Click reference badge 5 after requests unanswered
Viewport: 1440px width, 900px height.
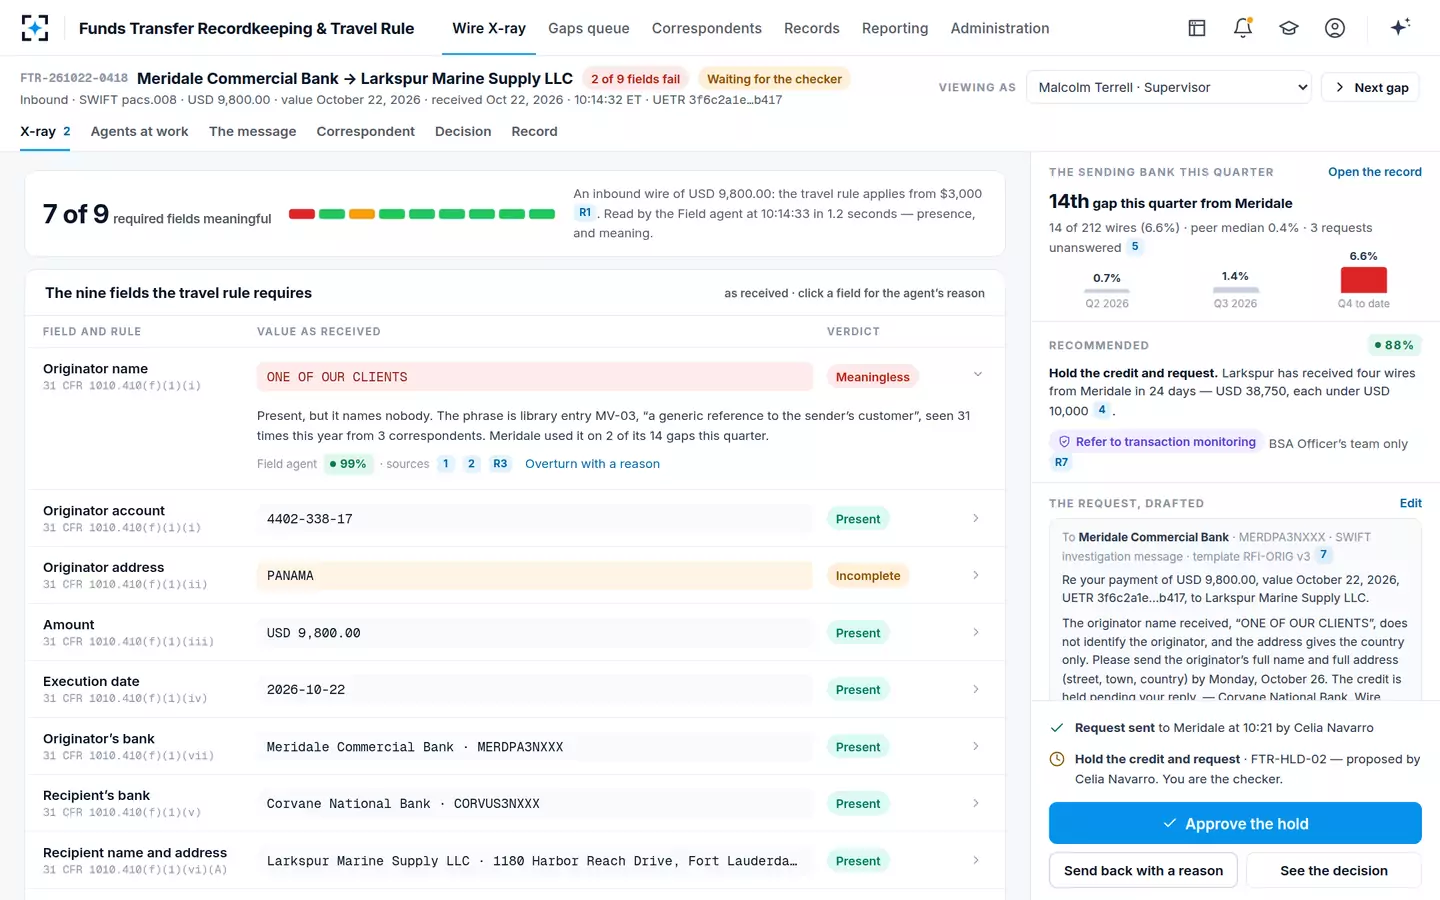[1135, 247]
